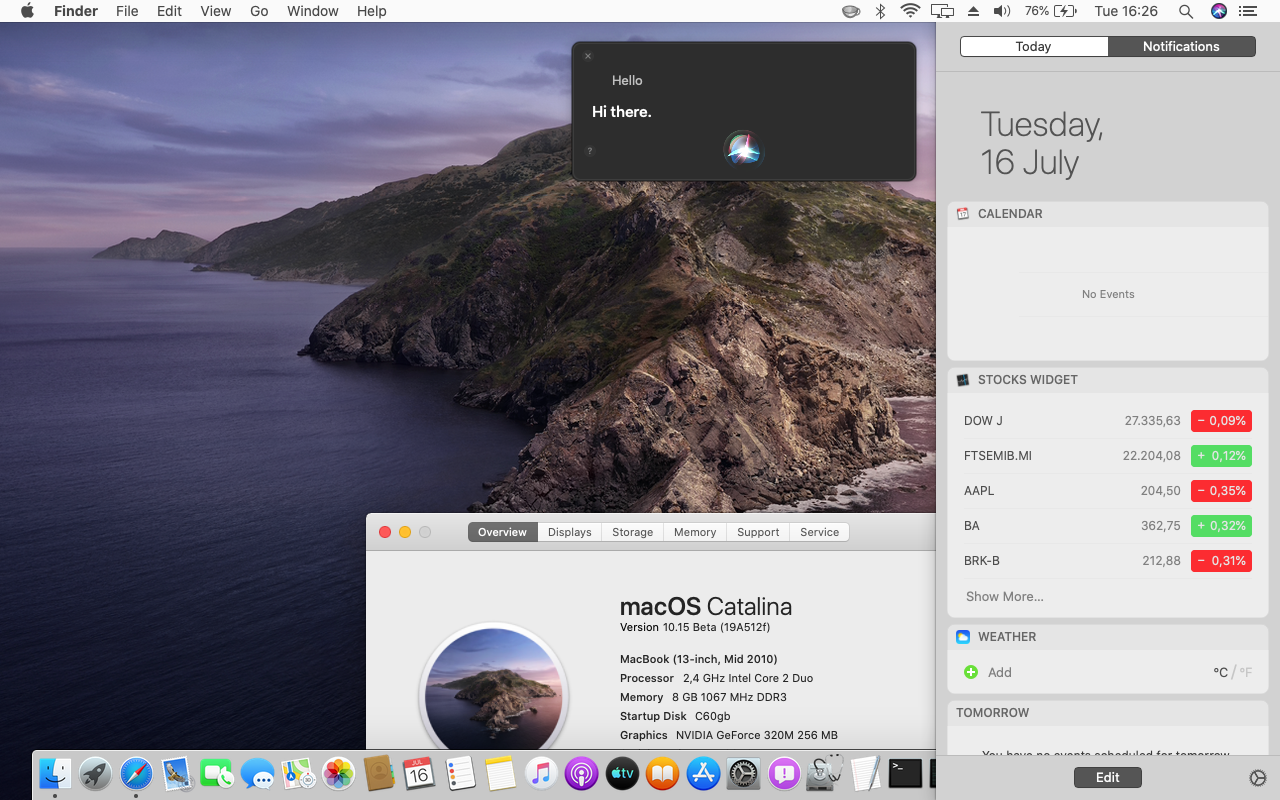Open Safari in the Dock
1280x800 pixels.
136,773
